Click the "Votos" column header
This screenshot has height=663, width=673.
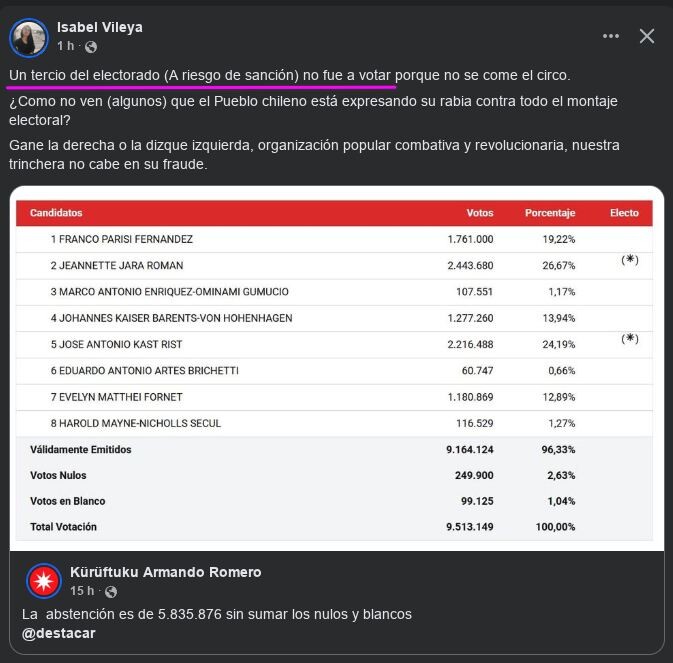tap(480, 213)
